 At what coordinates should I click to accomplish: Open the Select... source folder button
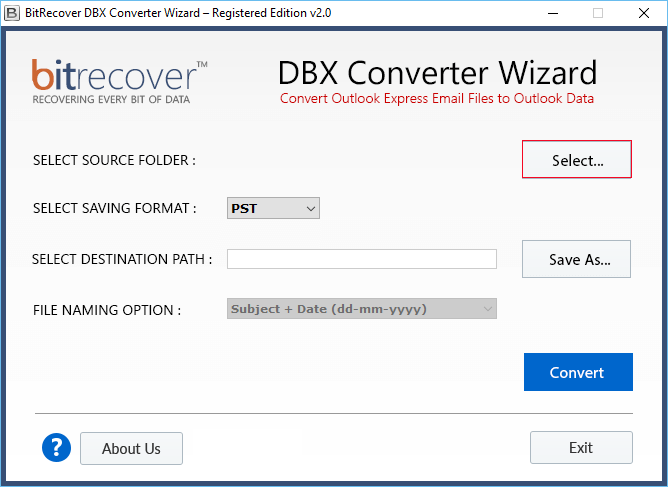point(576,159)
